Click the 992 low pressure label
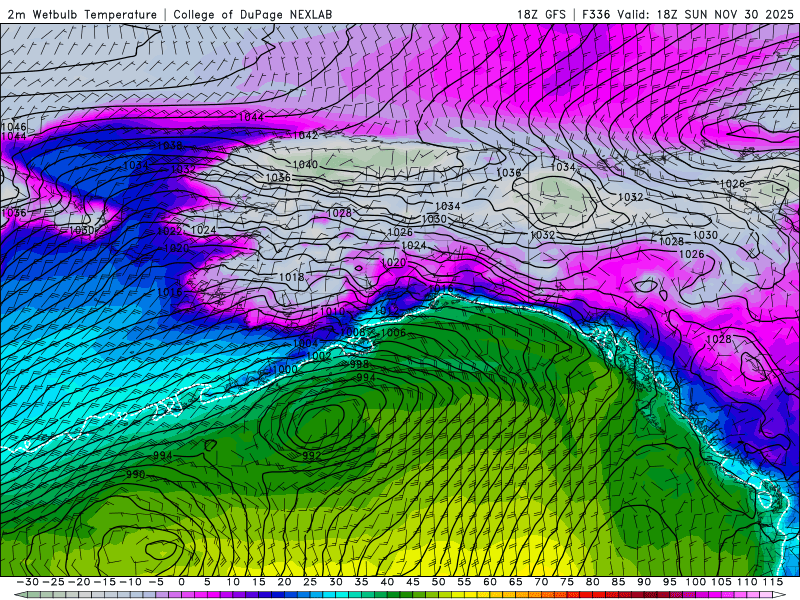 (312, 455)
